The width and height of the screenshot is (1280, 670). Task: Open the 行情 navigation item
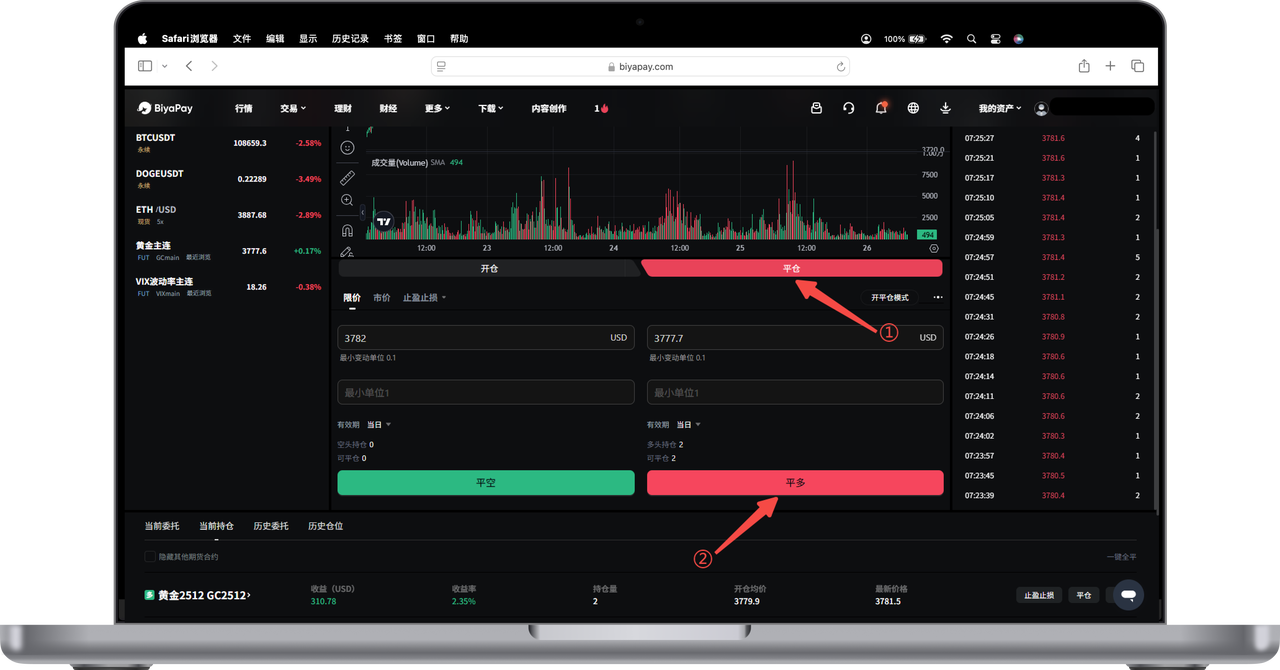click(244, 108)
